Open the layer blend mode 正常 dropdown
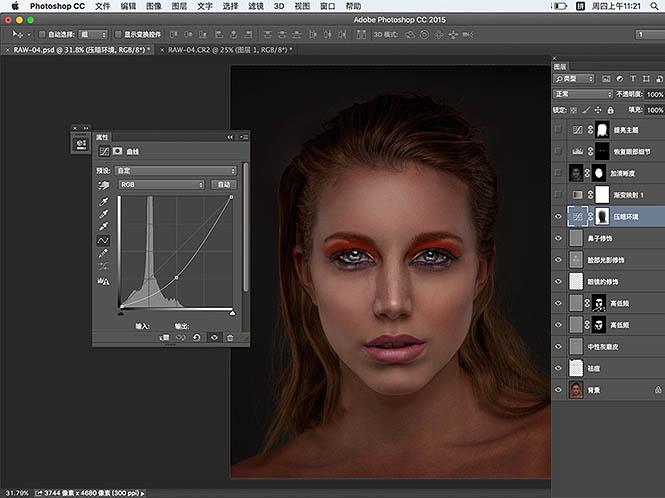 (582, 95)
